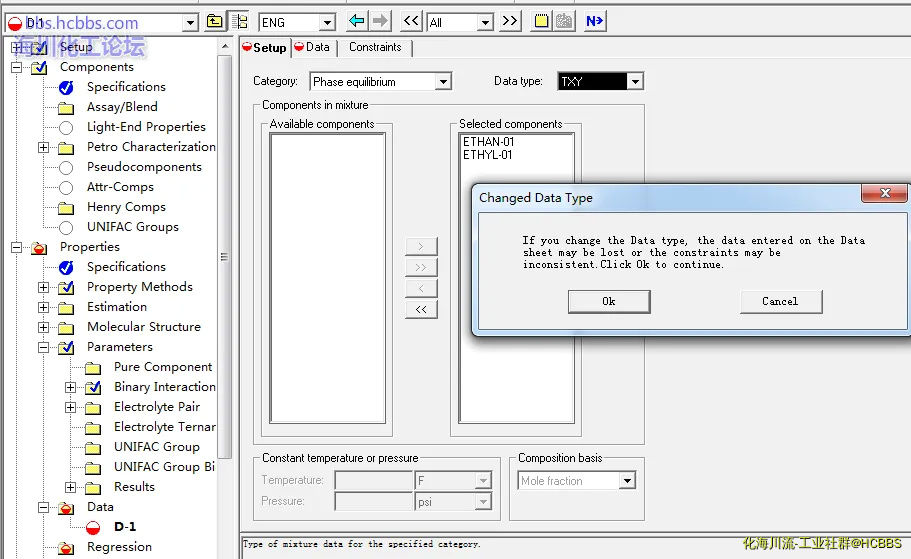Select ETHYL-01 in Selected components
This screenshot has width=911, height=559.
(487, 155)
